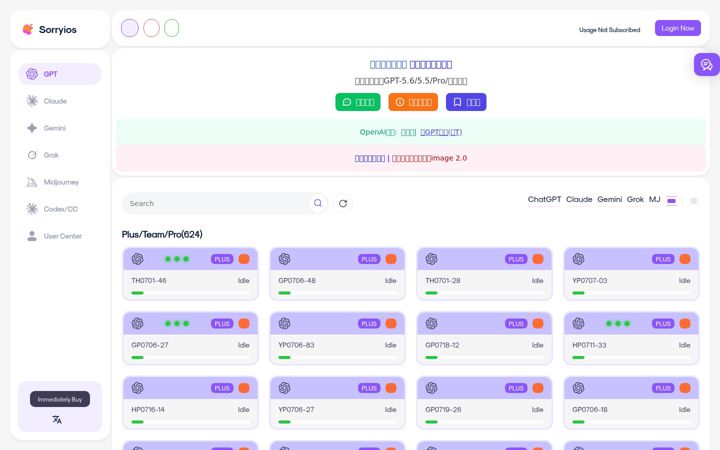Open the Midjourney sidebar section

coord(60,182)
